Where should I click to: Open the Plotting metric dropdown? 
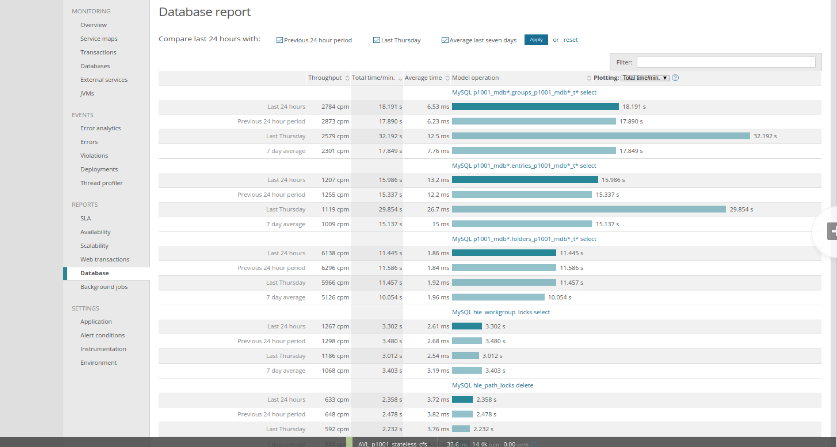click(645, 77)
